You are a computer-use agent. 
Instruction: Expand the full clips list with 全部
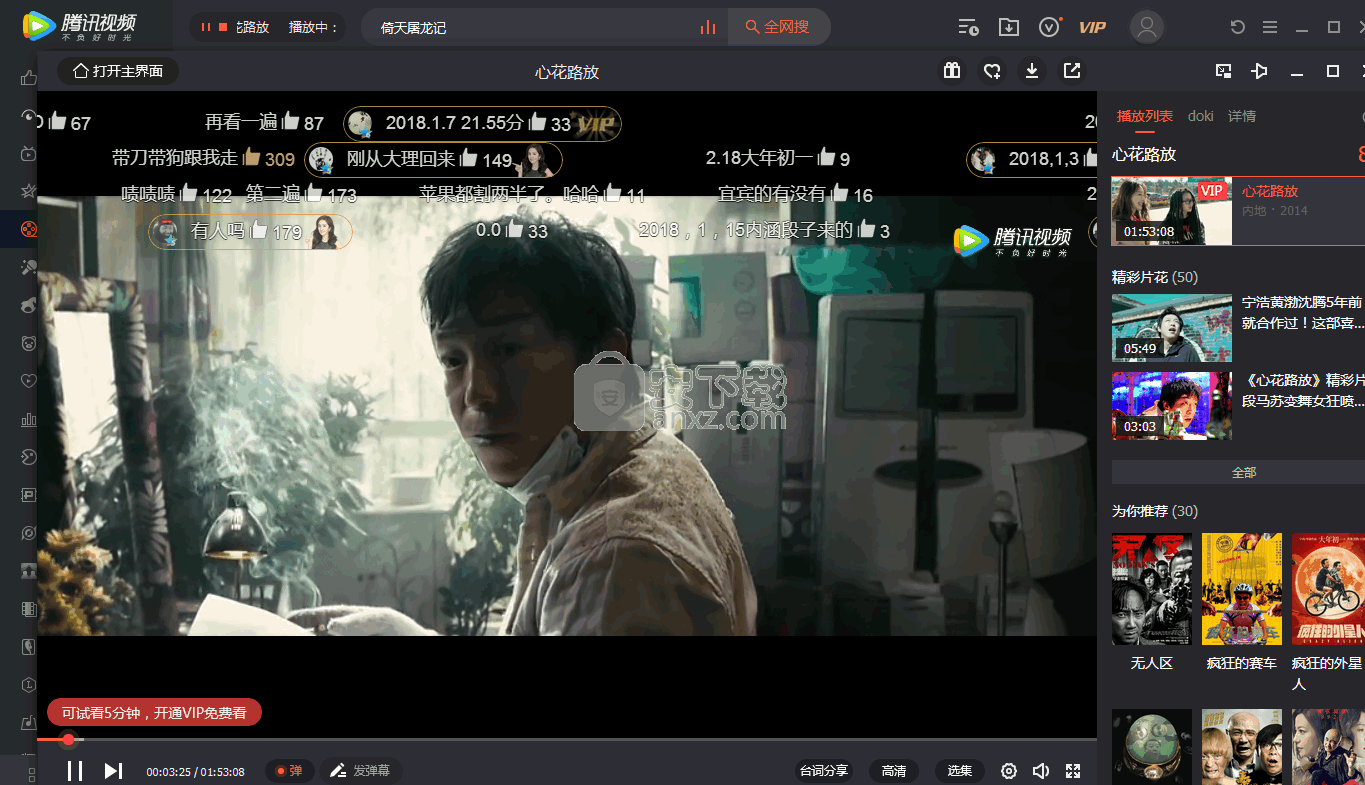tap(1243, 472)
